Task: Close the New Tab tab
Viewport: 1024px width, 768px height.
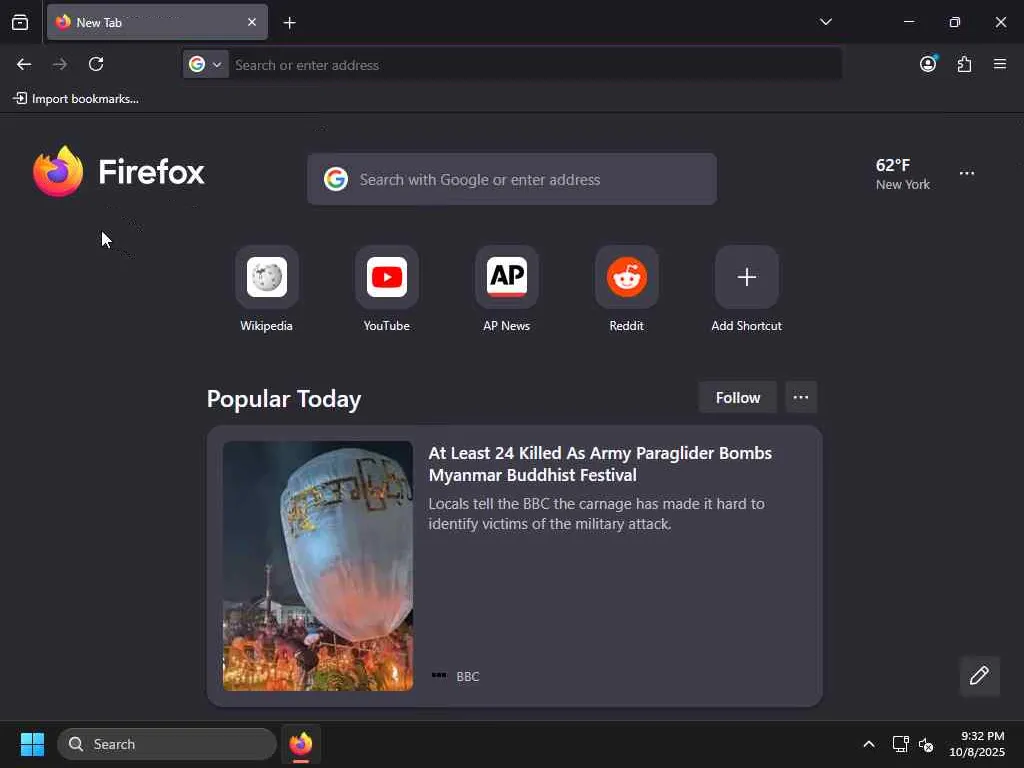Action: (252, 22)
